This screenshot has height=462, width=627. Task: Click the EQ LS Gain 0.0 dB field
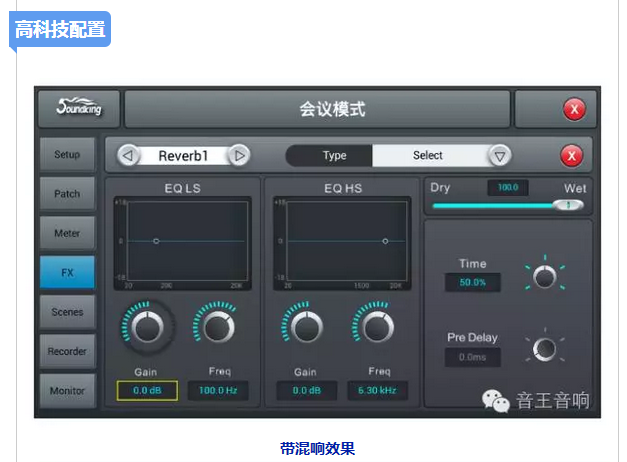pos(148,390)
